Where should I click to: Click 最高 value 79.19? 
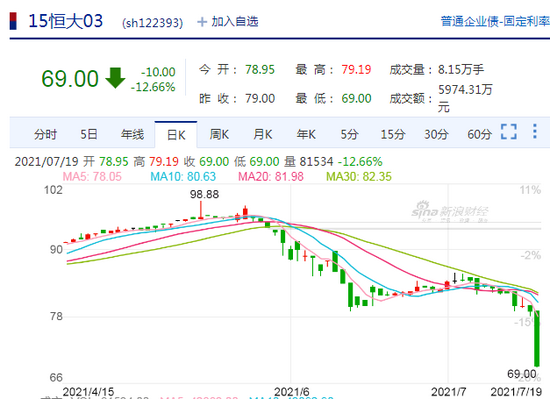click(356, 69)
